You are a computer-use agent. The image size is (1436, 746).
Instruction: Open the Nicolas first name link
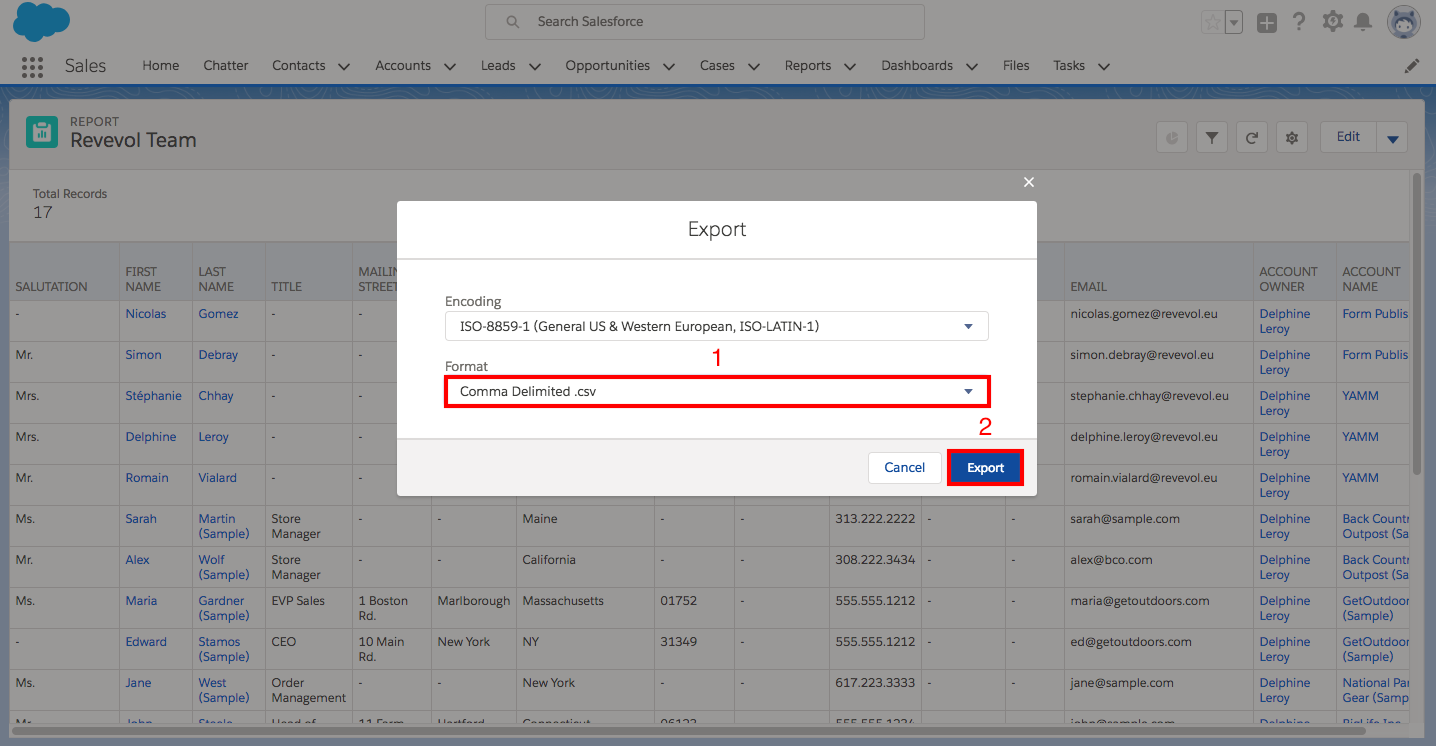click(x=146, y=314)
